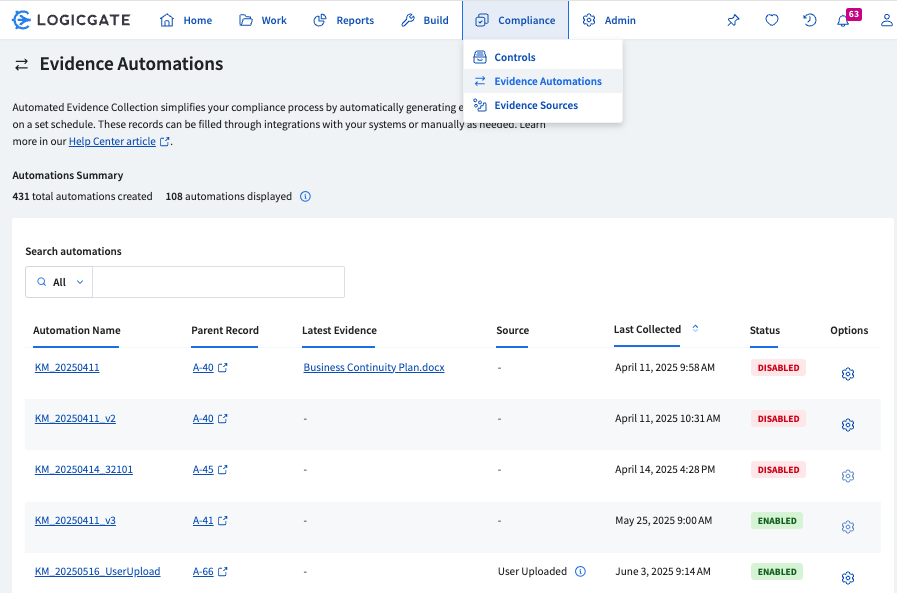The width and height of the screenshot is (897, 593).
Task: Click info icon beside automations displayed
Action: click(x=306, y=197)
